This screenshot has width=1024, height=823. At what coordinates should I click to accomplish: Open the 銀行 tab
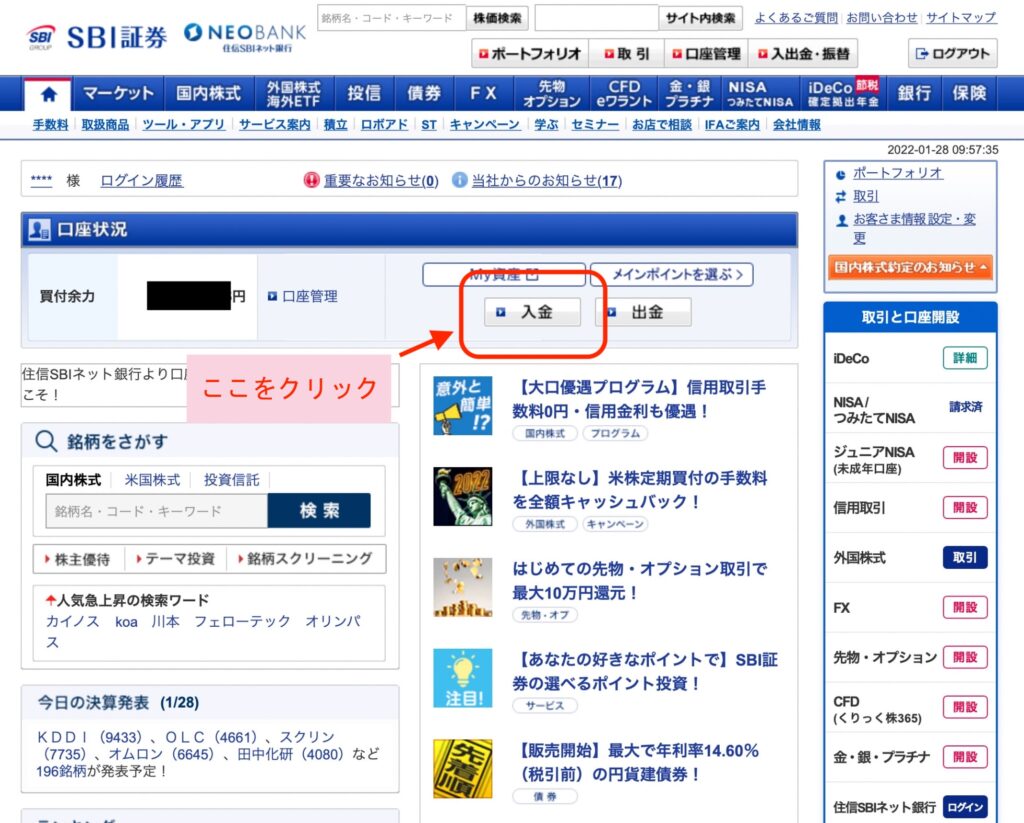914,93
